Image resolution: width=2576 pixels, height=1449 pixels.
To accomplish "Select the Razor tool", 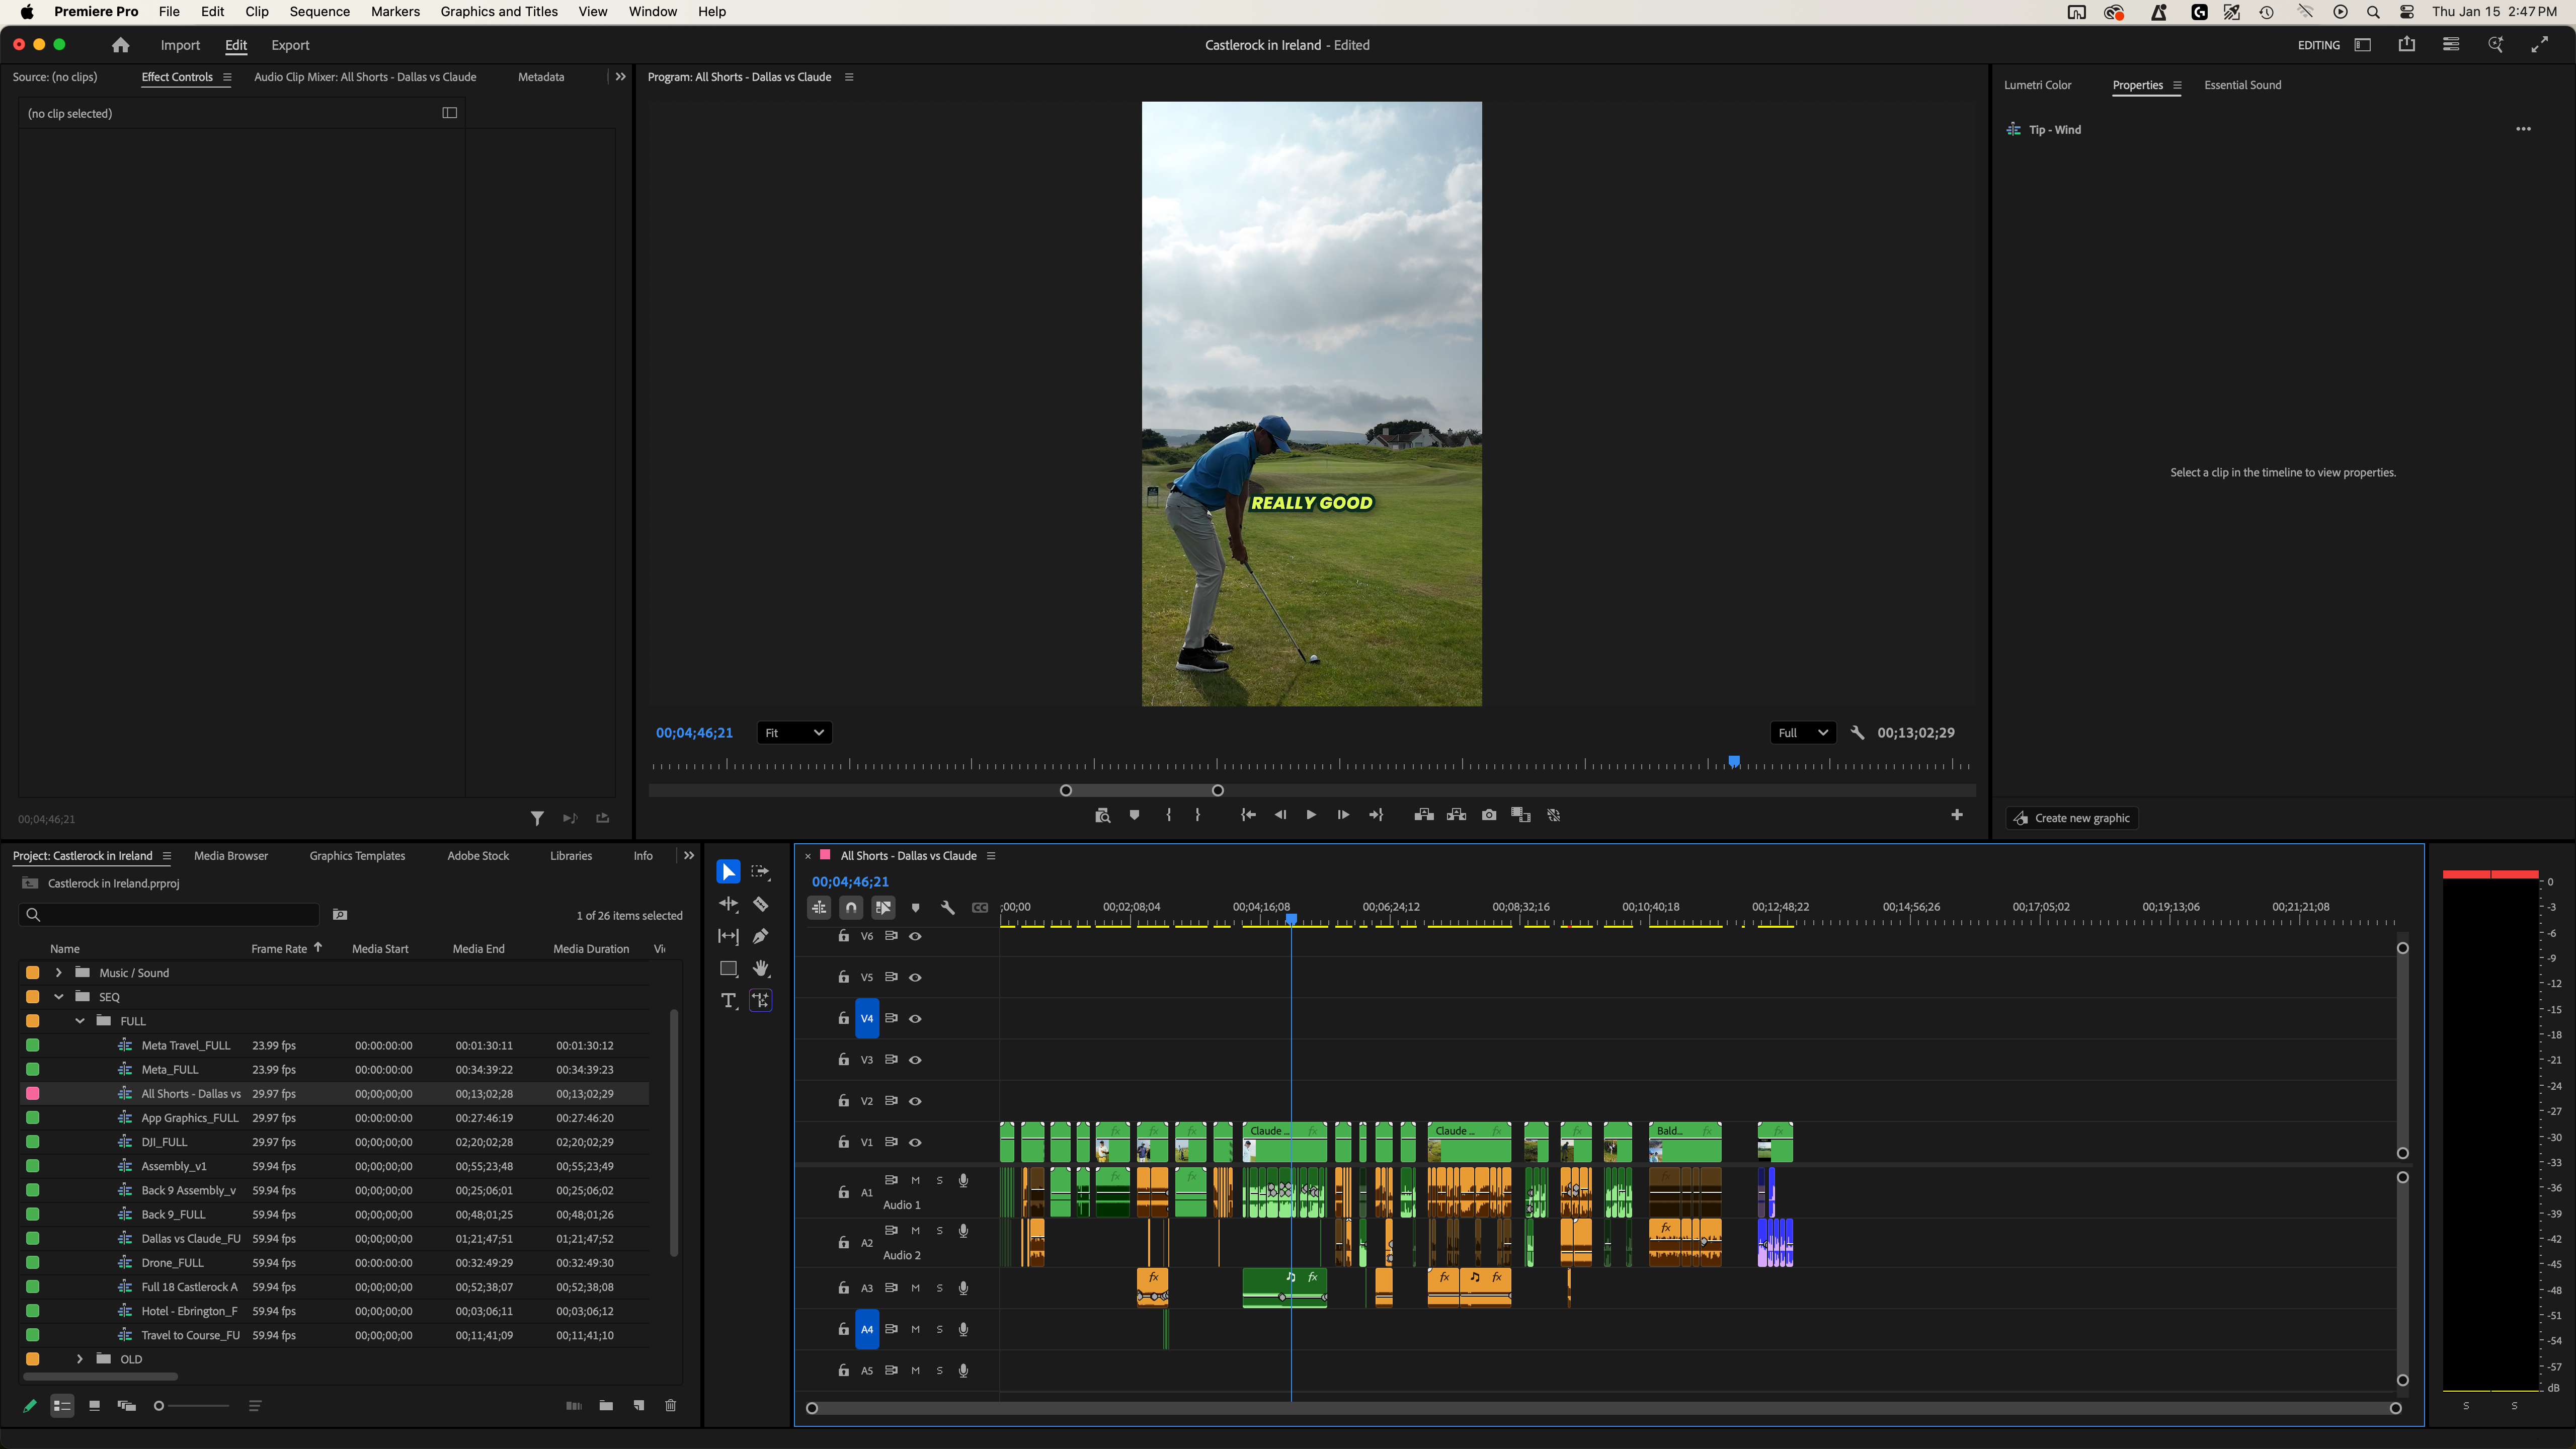I will pyautogui.click(x=761, y=904).
